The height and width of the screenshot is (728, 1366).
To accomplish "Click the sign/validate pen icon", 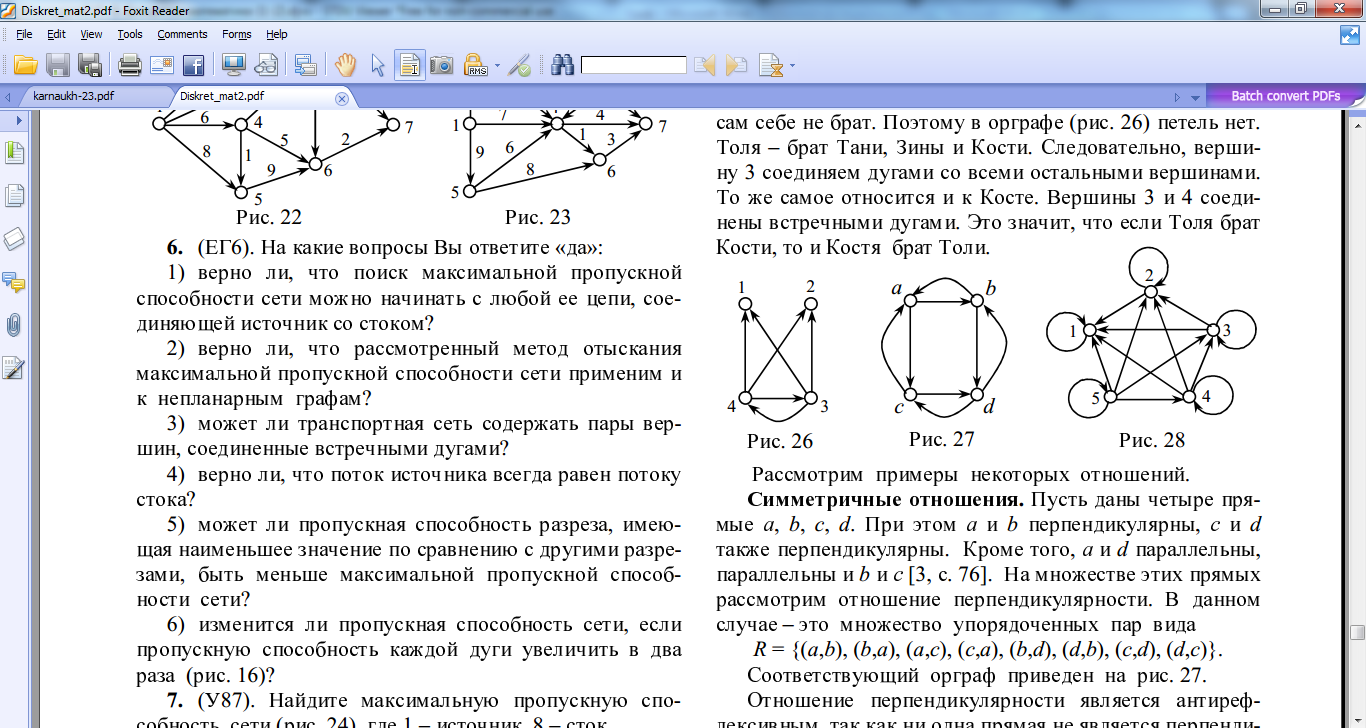I will pos(519,66).
